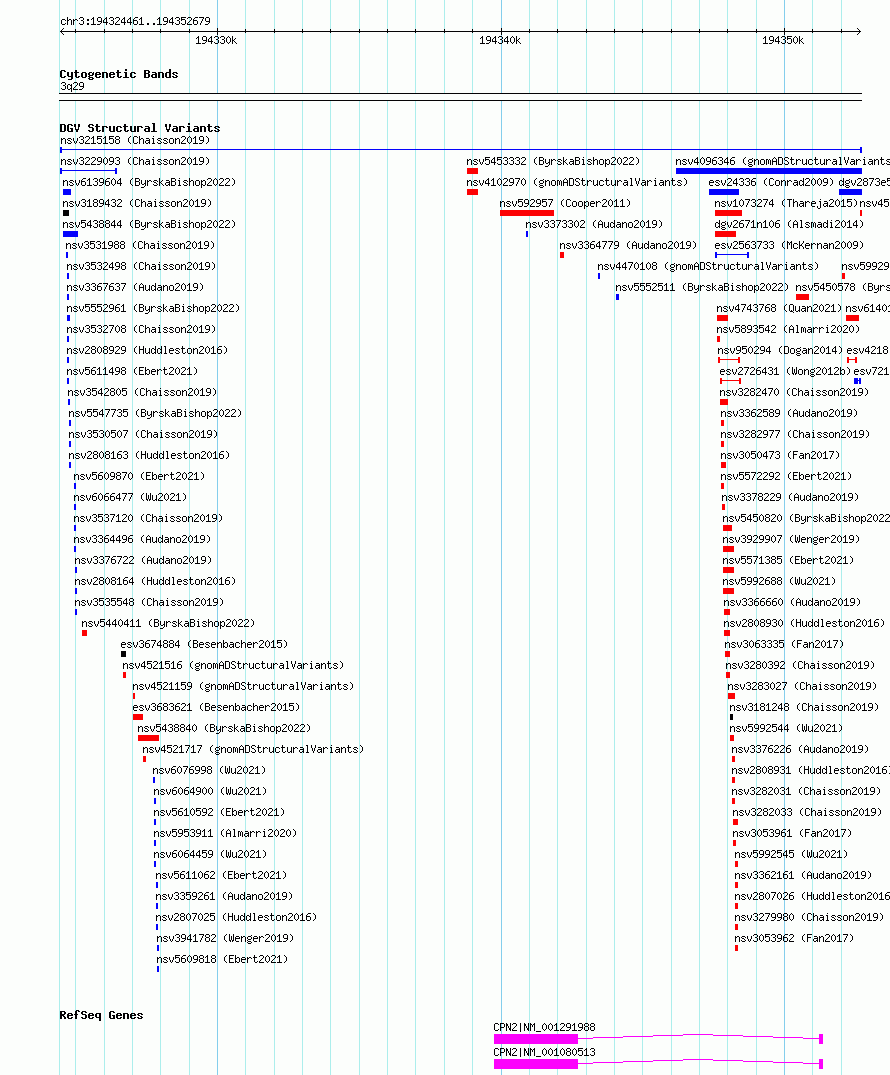Click nsv2808929 (Huddleston2016) label
Viewport: 890px width, 1075px height.
(147, 350)
